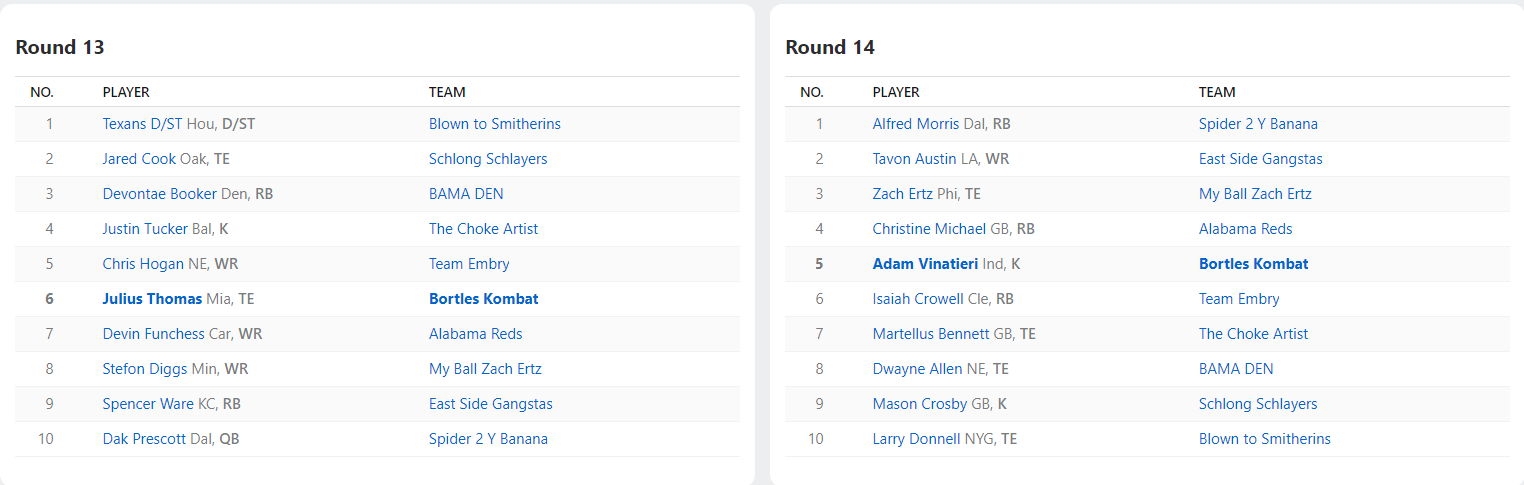The width and height of the screenshot is (1524, 485).
Task: Click Stefon Diggs player link
Action: 145,369
